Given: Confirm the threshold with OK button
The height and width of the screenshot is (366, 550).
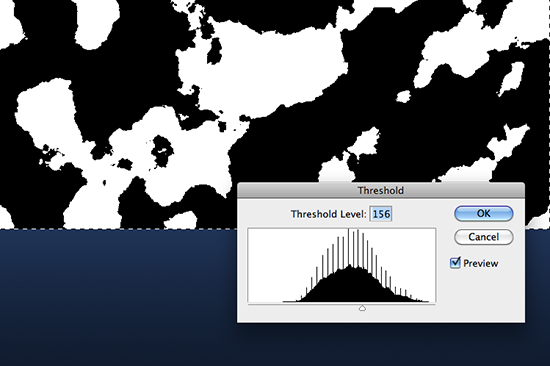Looking at the screenshot, I should point(484,213).
